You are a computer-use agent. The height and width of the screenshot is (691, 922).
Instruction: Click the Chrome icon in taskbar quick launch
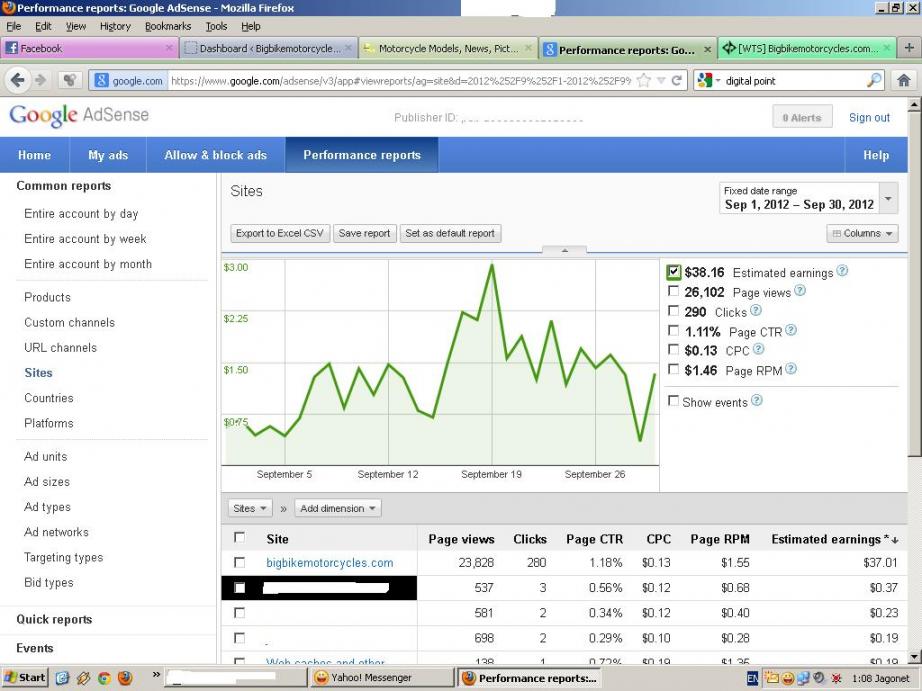point(104,678)
